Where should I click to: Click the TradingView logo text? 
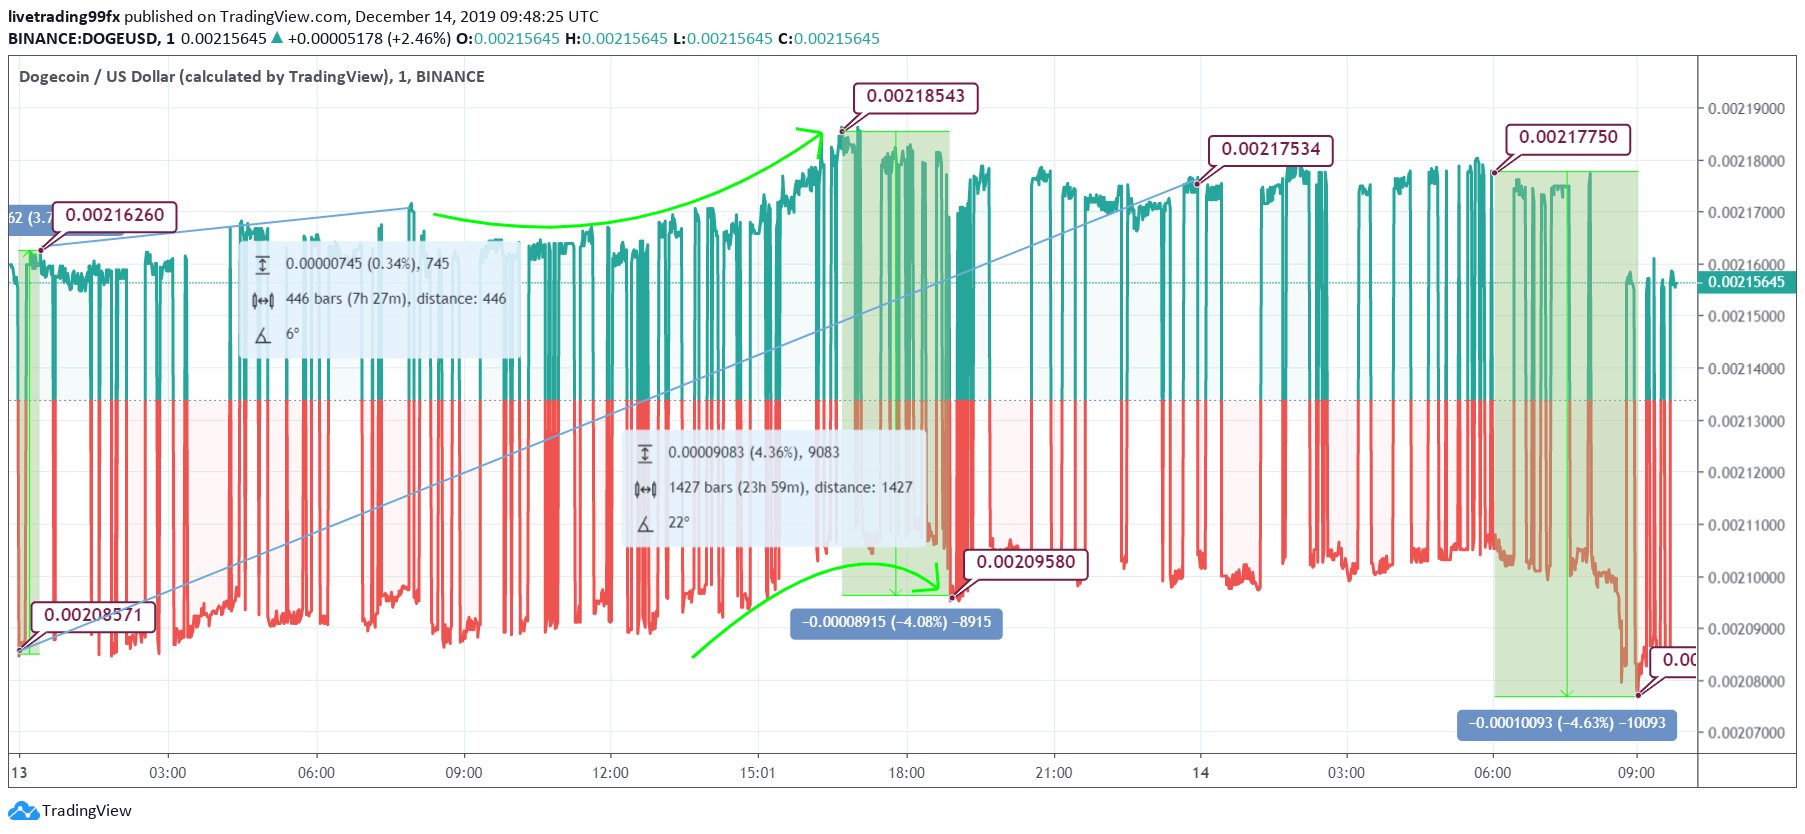(86, 811)
